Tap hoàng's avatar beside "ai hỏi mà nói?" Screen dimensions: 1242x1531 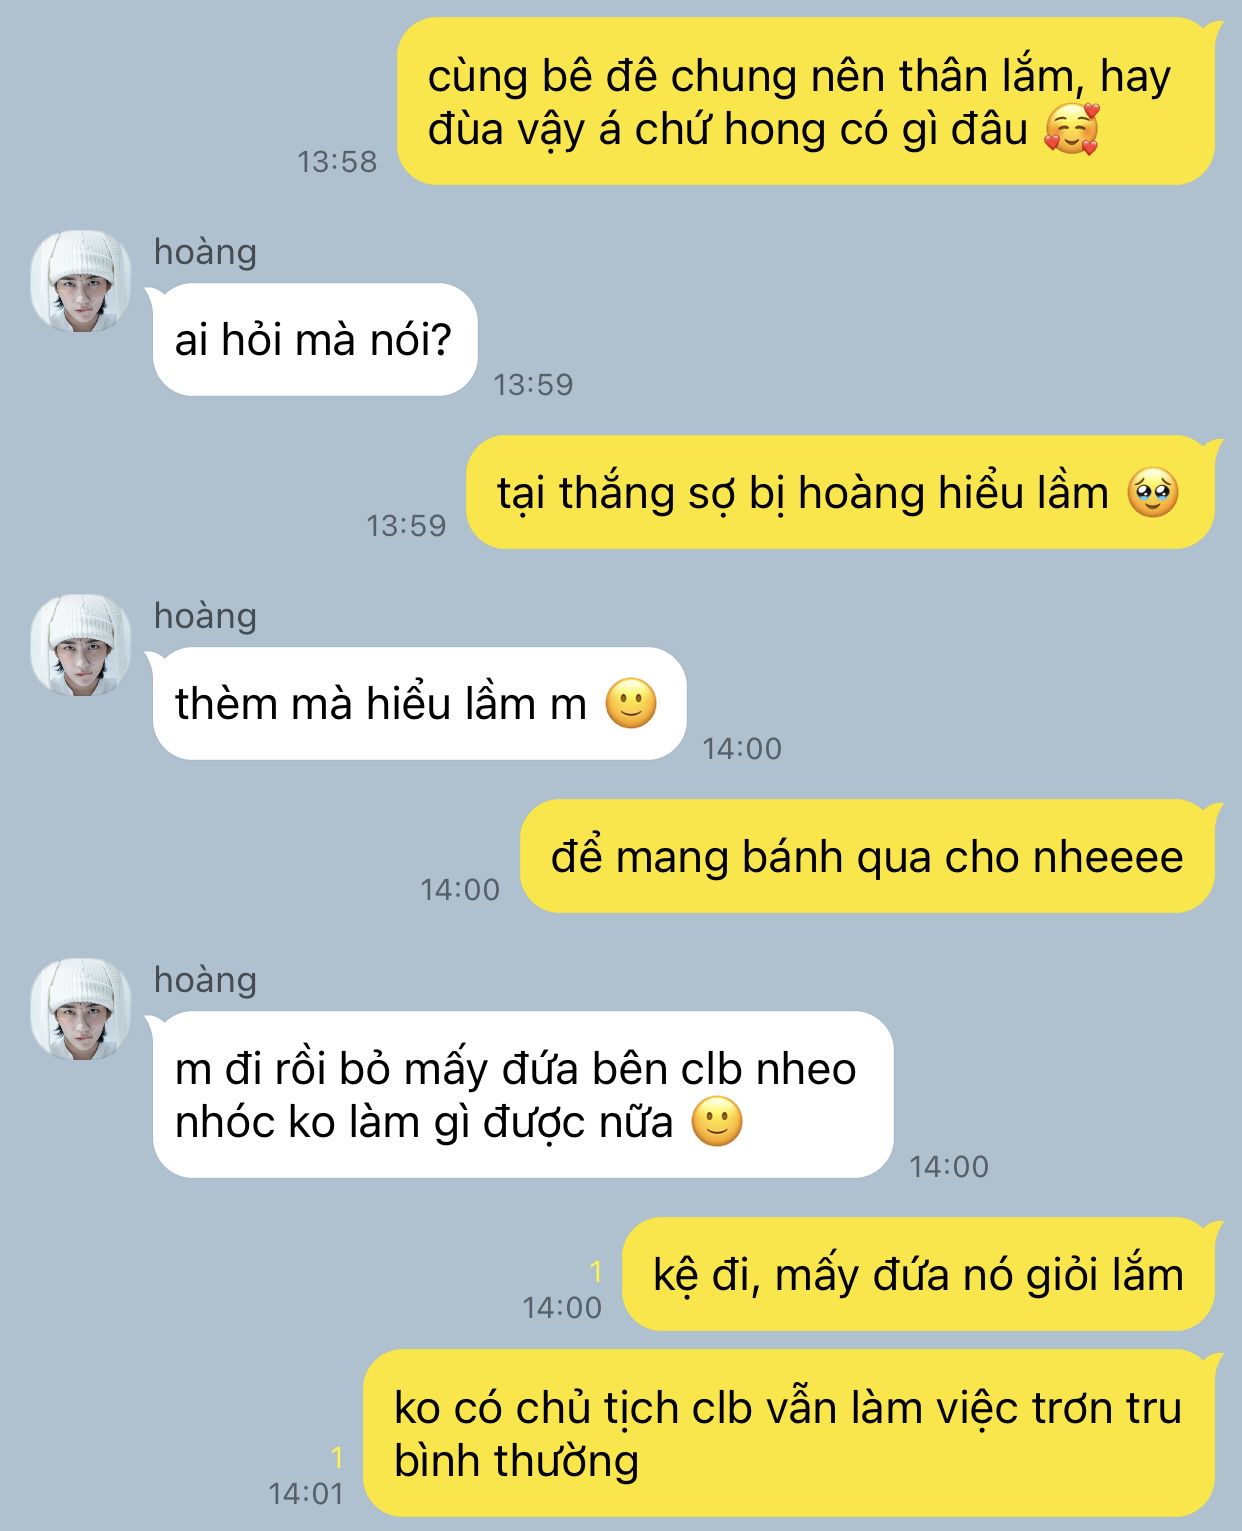tap(81, 281)
